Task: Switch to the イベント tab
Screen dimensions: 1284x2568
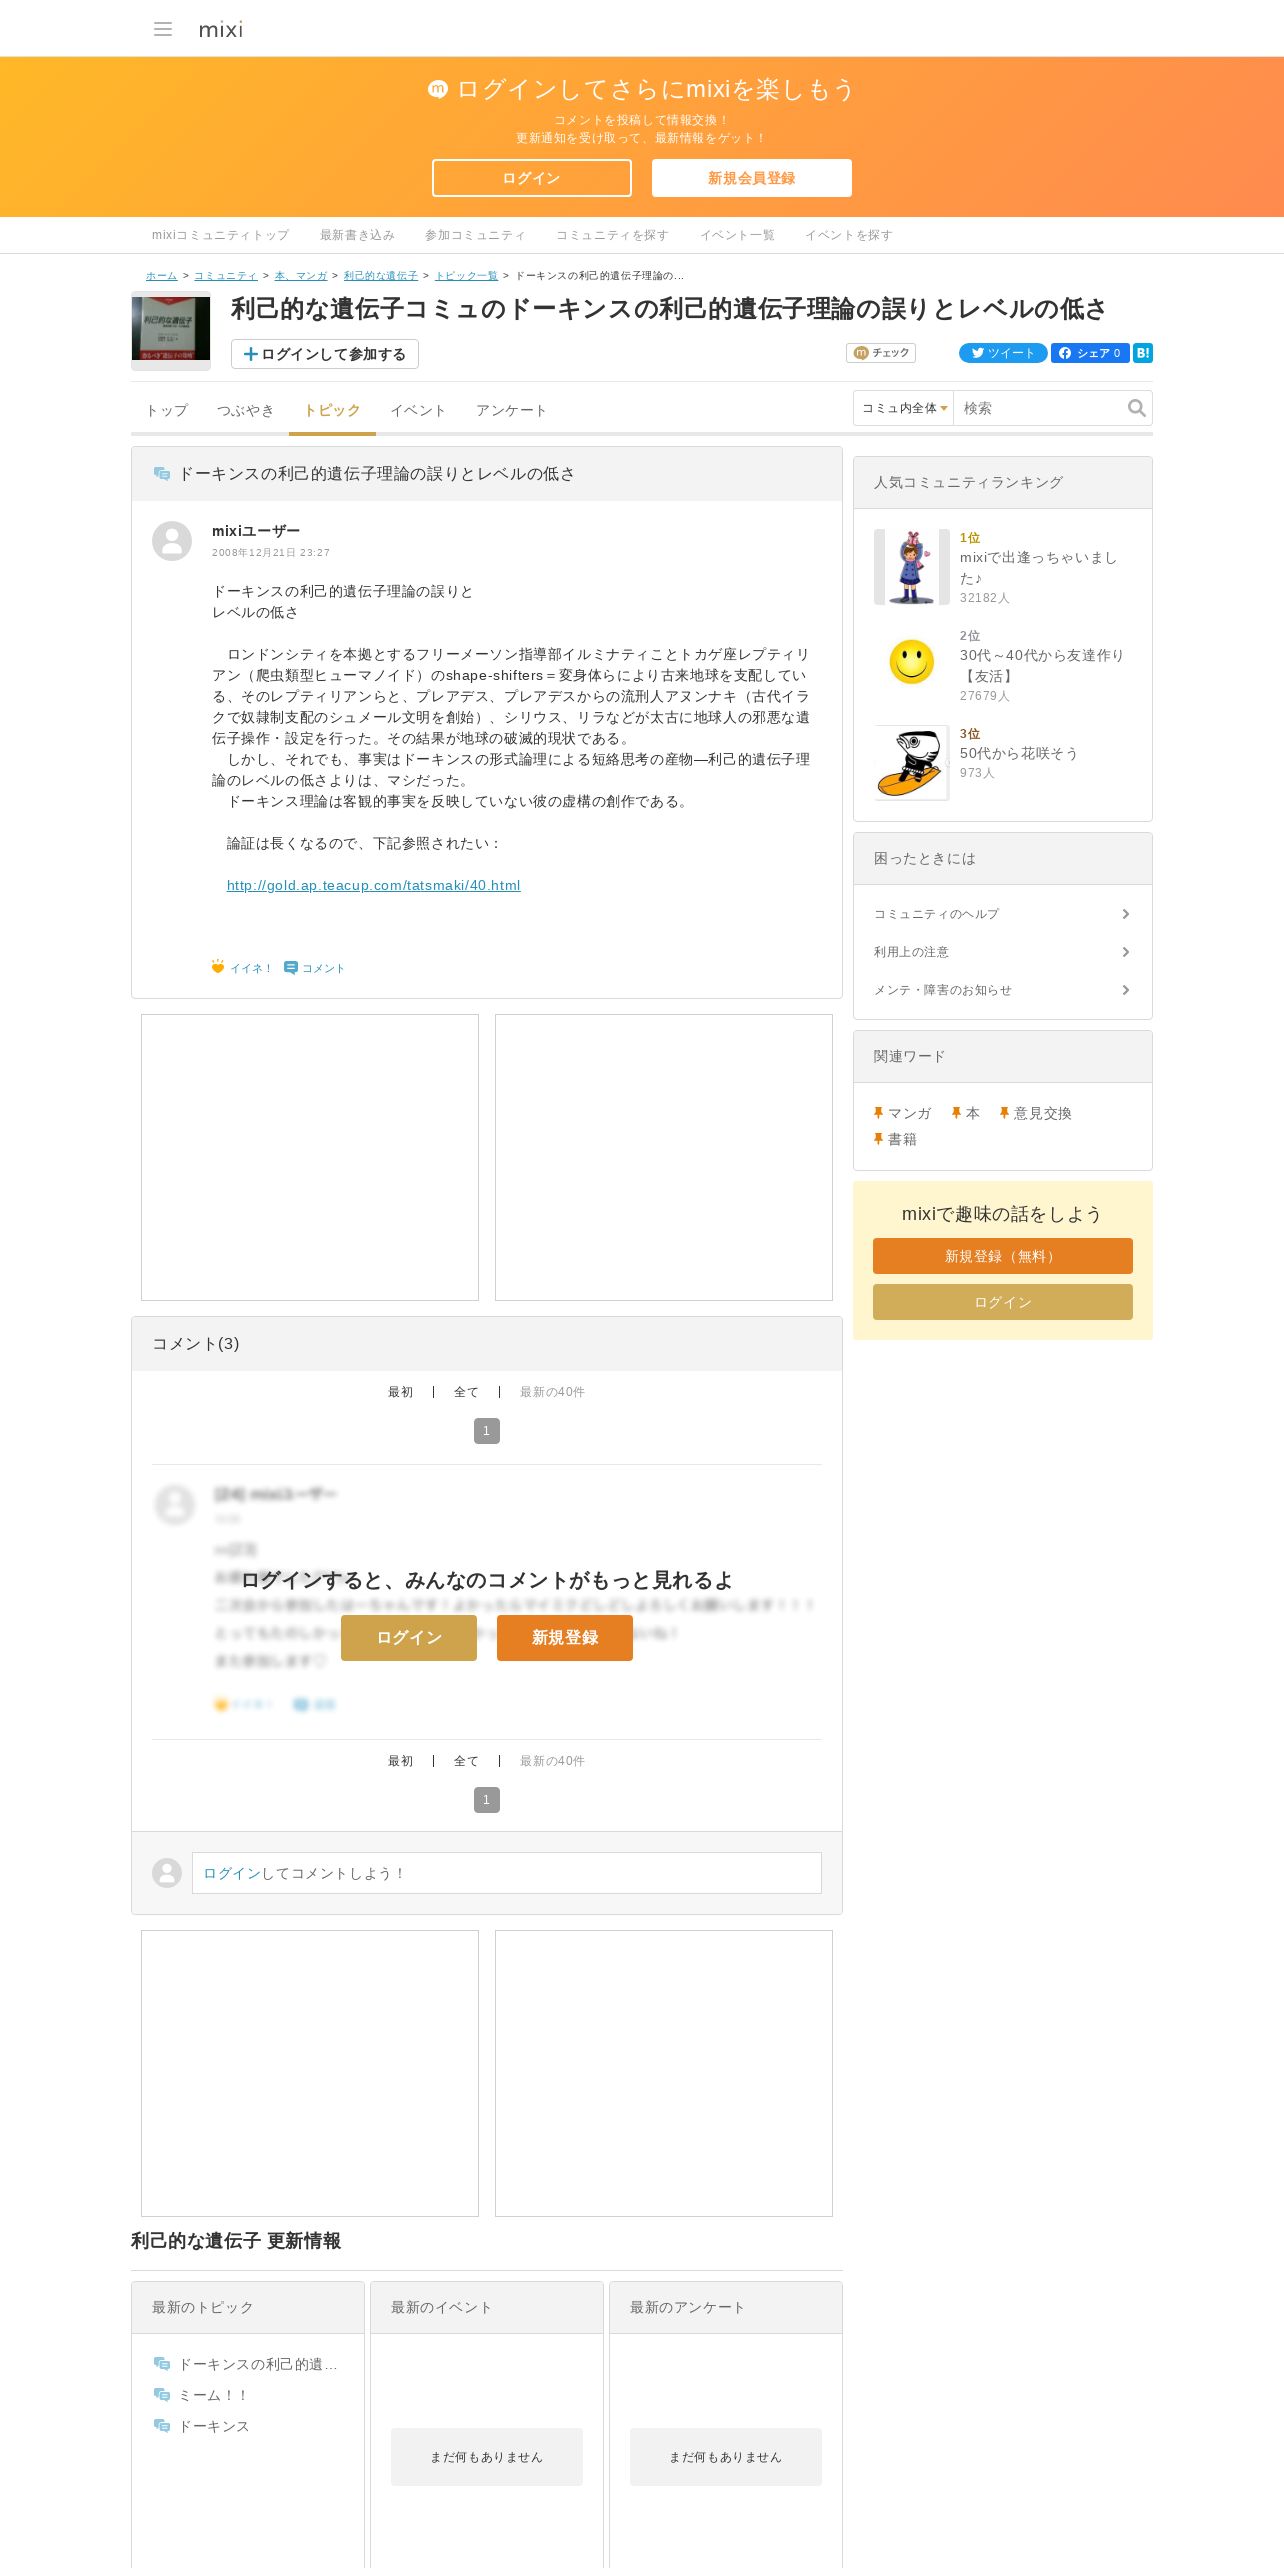Action: tap(418, 410)
